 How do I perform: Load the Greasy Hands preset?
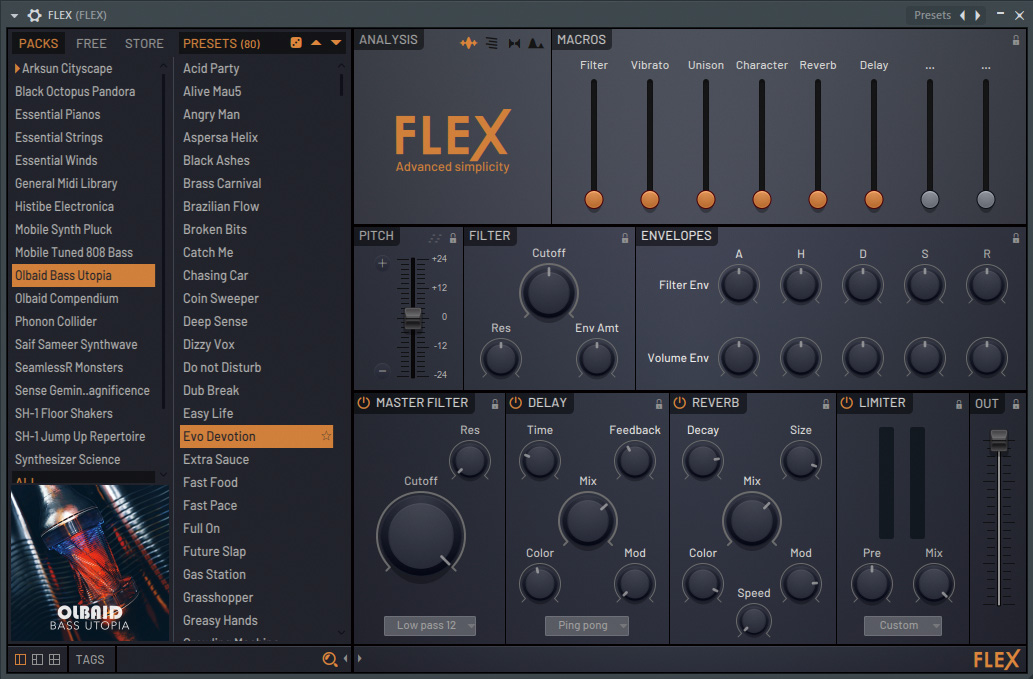click(220, 620)
